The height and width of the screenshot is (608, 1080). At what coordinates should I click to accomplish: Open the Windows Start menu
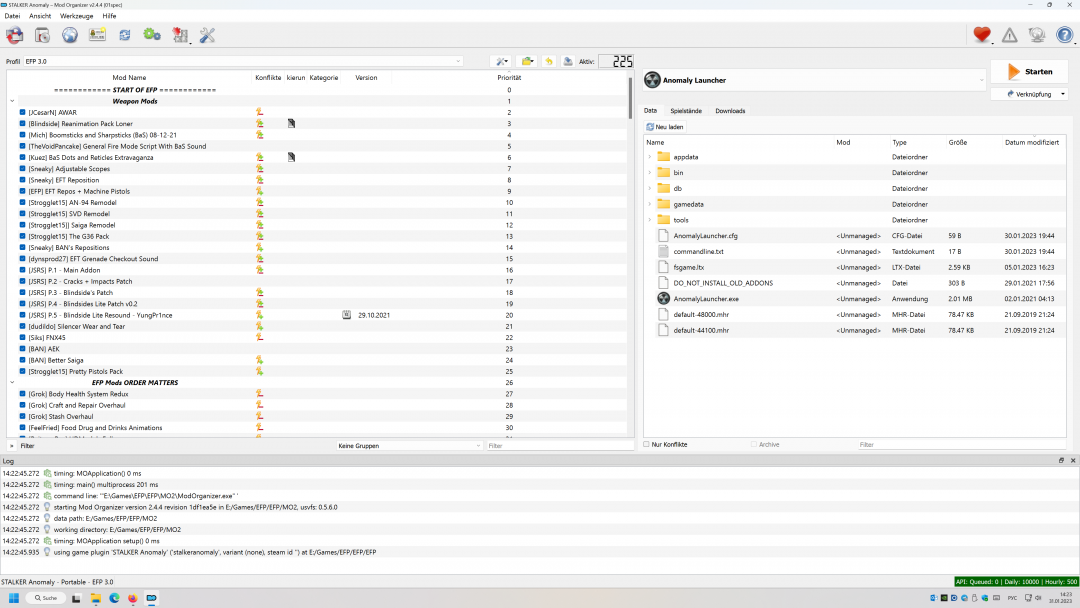coord(14,598)
